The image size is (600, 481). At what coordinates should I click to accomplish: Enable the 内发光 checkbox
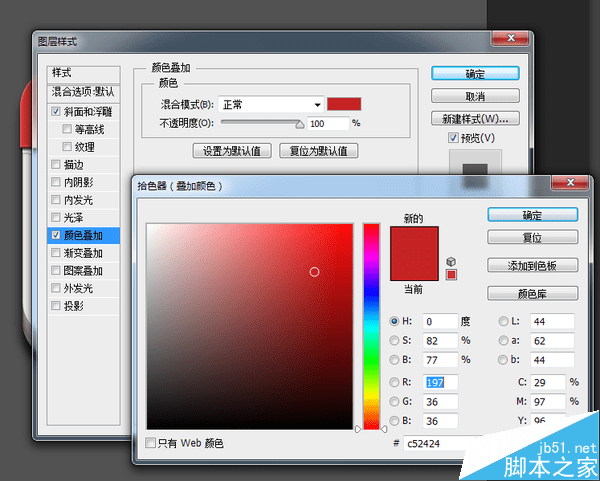click(x=56, y=199)
